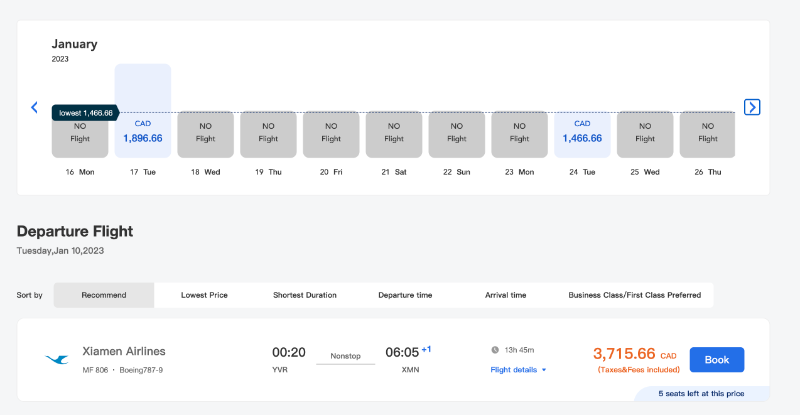Click the clock icon beside 13h 45m
Image resolution: width=800 pixels, height=415 pixels.
pyautogui.click(x=495, y=350)
